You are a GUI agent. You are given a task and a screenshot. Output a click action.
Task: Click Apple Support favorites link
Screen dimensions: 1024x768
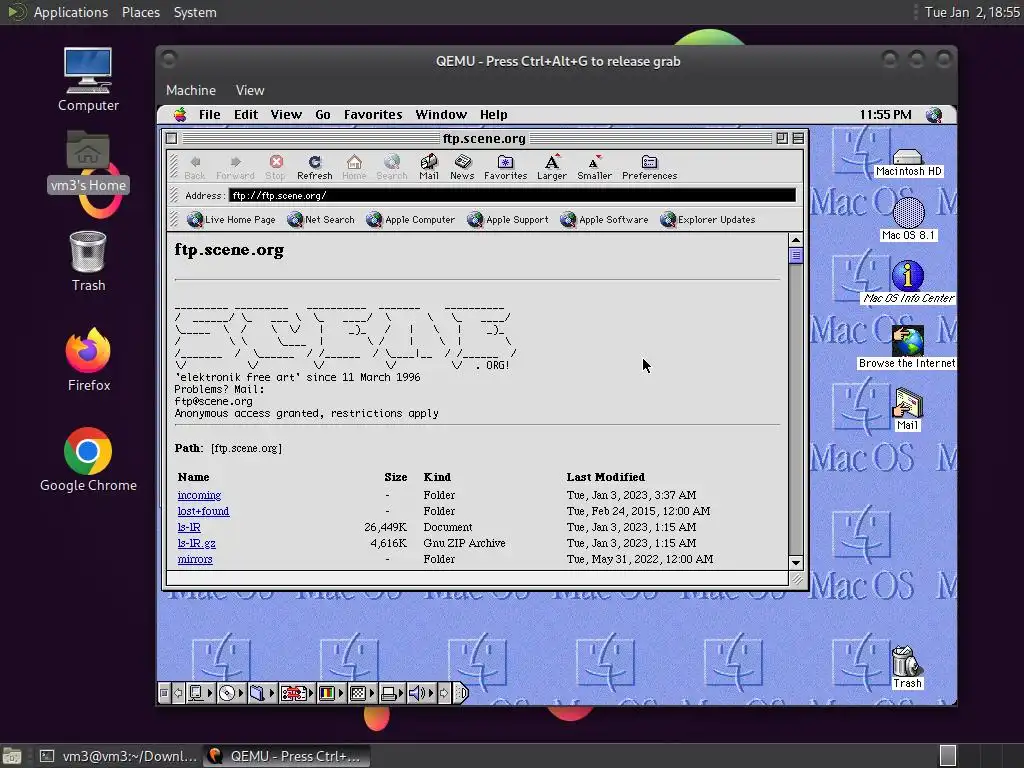pos(508,219)
